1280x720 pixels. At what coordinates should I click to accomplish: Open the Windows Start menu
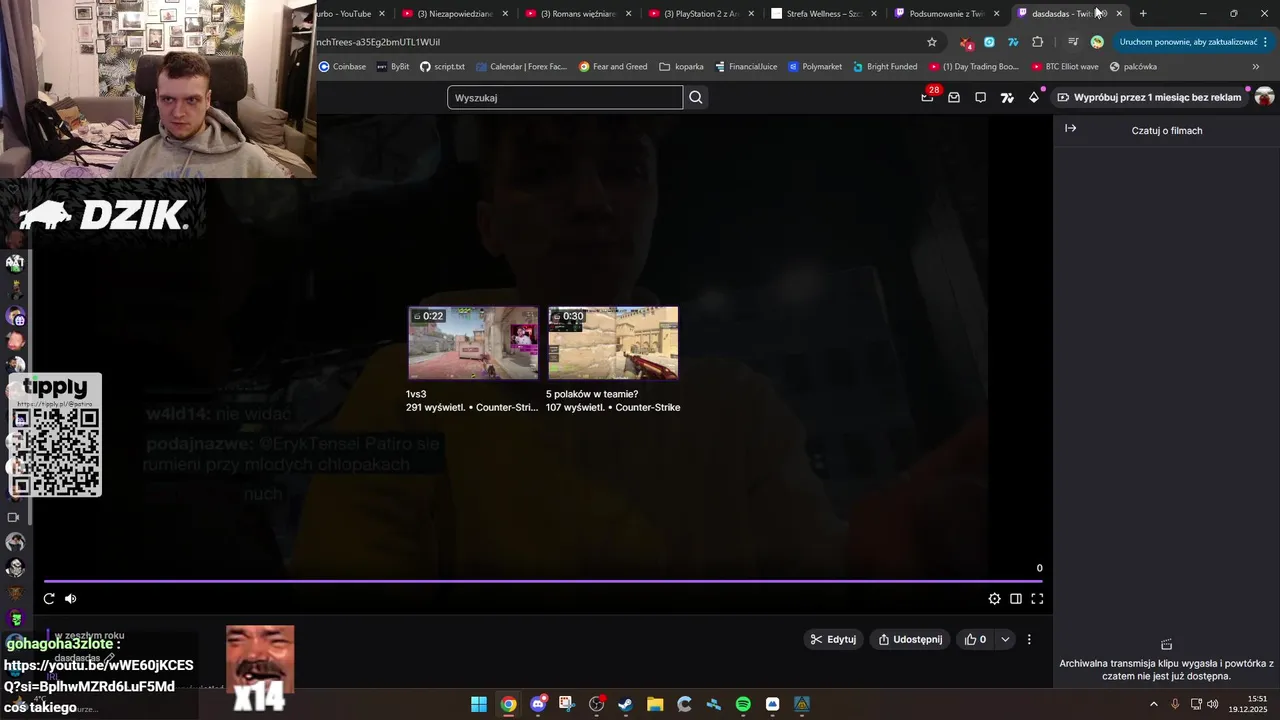coord(479,704)
